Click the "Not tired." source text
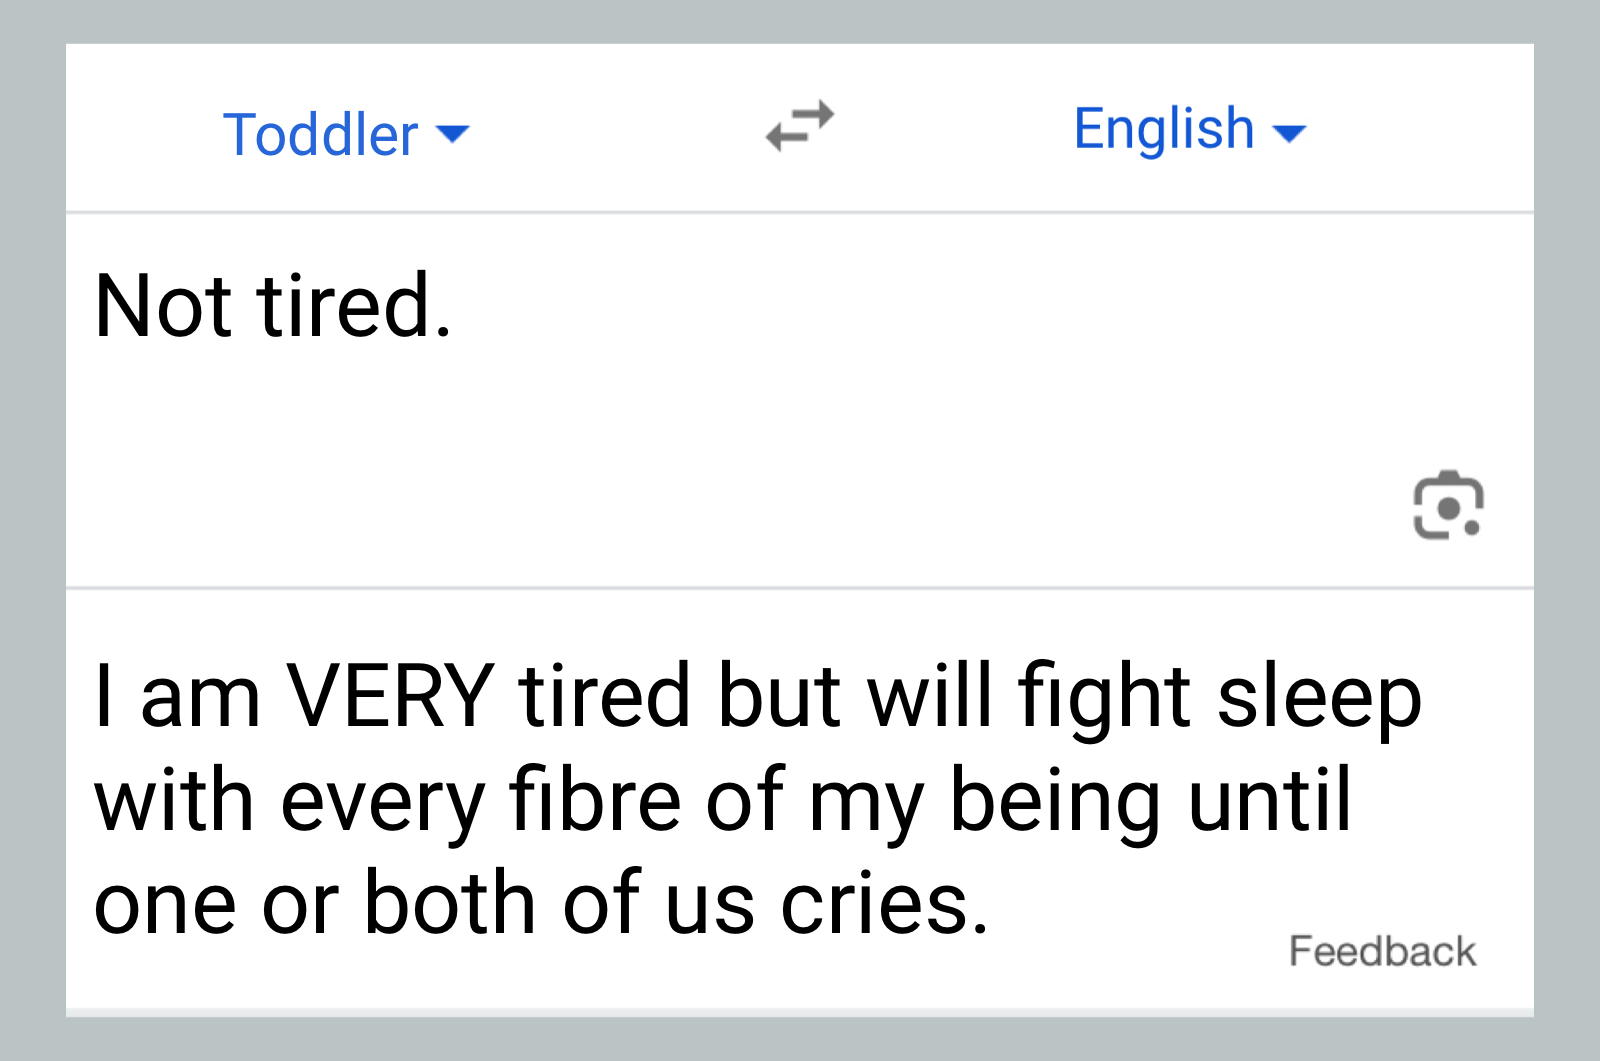Viewport: 1600px width, 1061px height. pos(273,305)
